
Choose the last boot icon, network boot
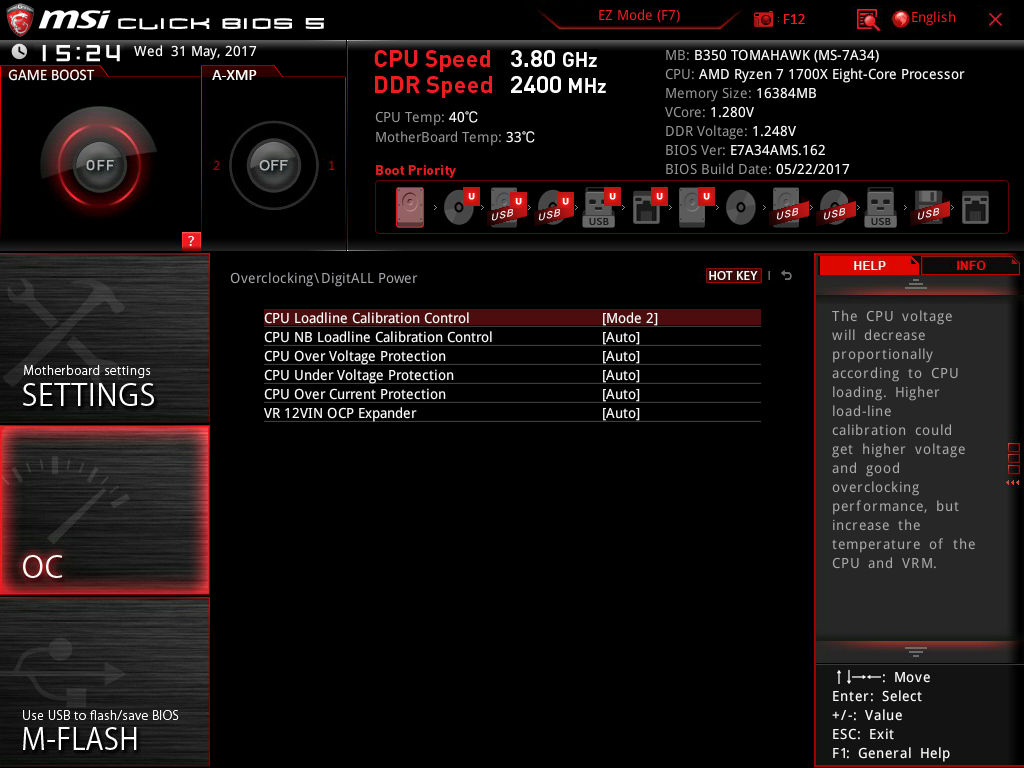(975, 208)
